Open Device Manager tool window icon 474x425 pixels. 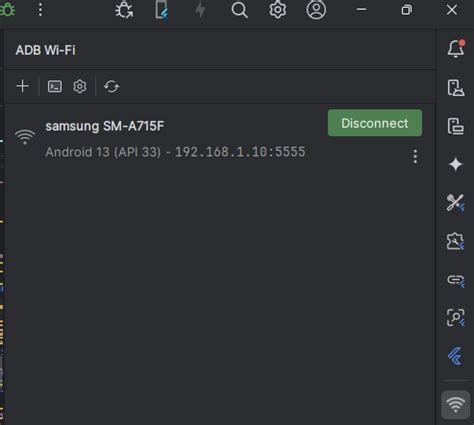pyautogui.click(x=455, y=88)
